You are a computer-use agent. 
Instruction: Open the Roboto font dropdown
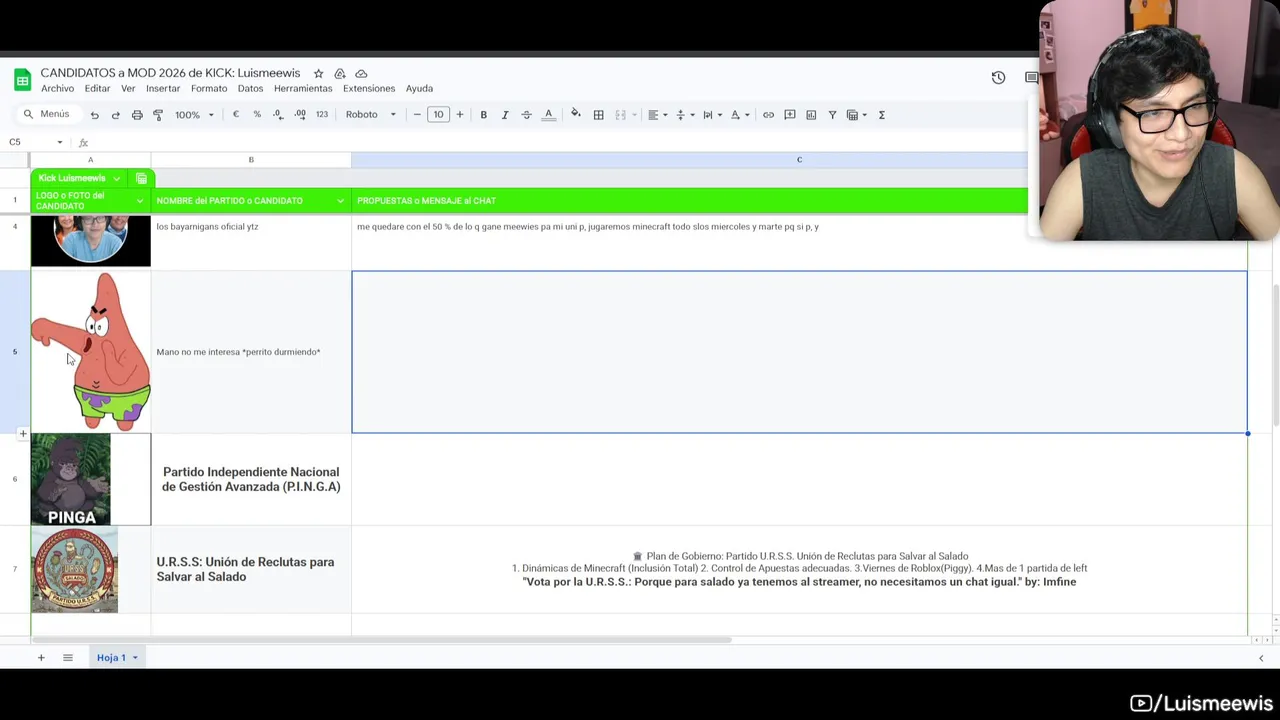pyautogui.click(x=371, y=114)
